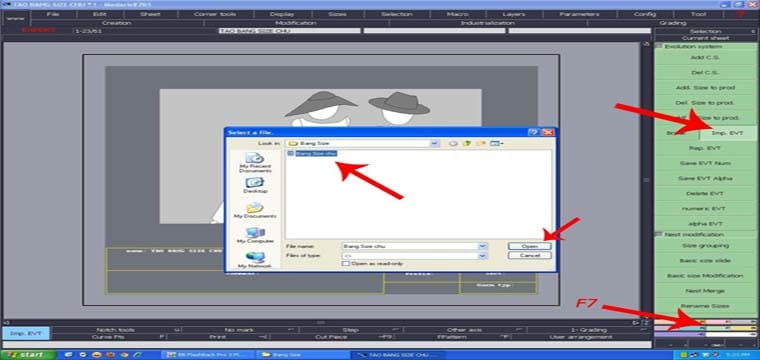
Task: Toggle the Print option in bottom bar
Action: tap(218, 337)
